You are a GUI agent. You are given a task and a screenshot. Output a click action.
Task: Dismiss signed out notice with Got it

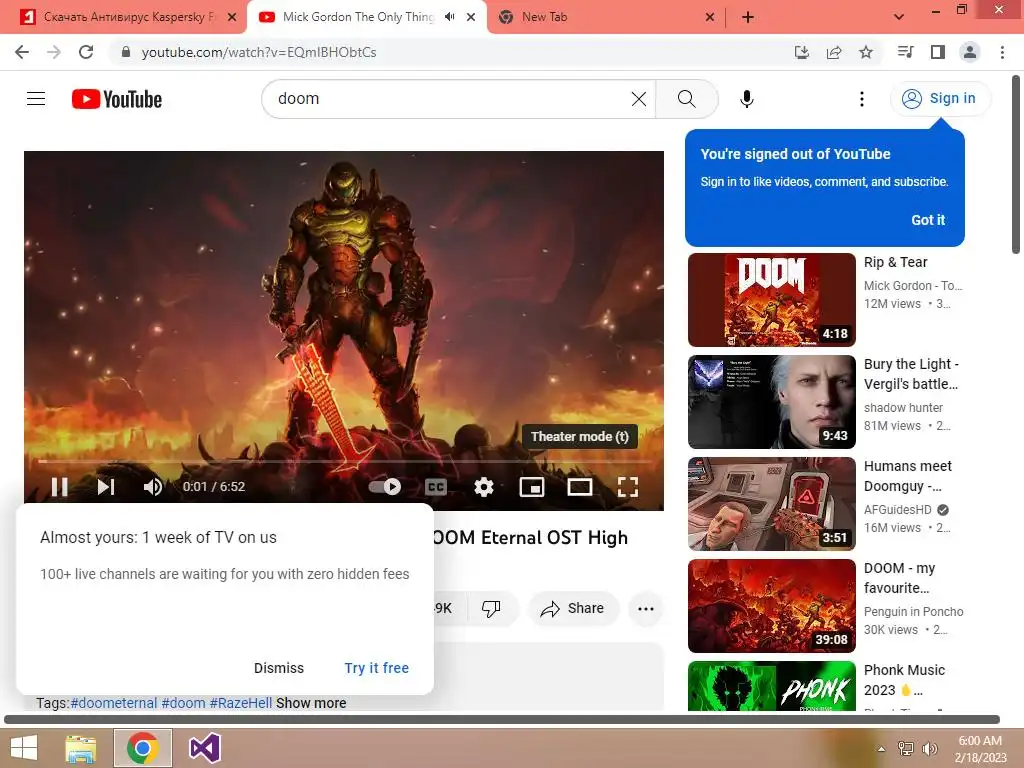click(x=927, y=220)
